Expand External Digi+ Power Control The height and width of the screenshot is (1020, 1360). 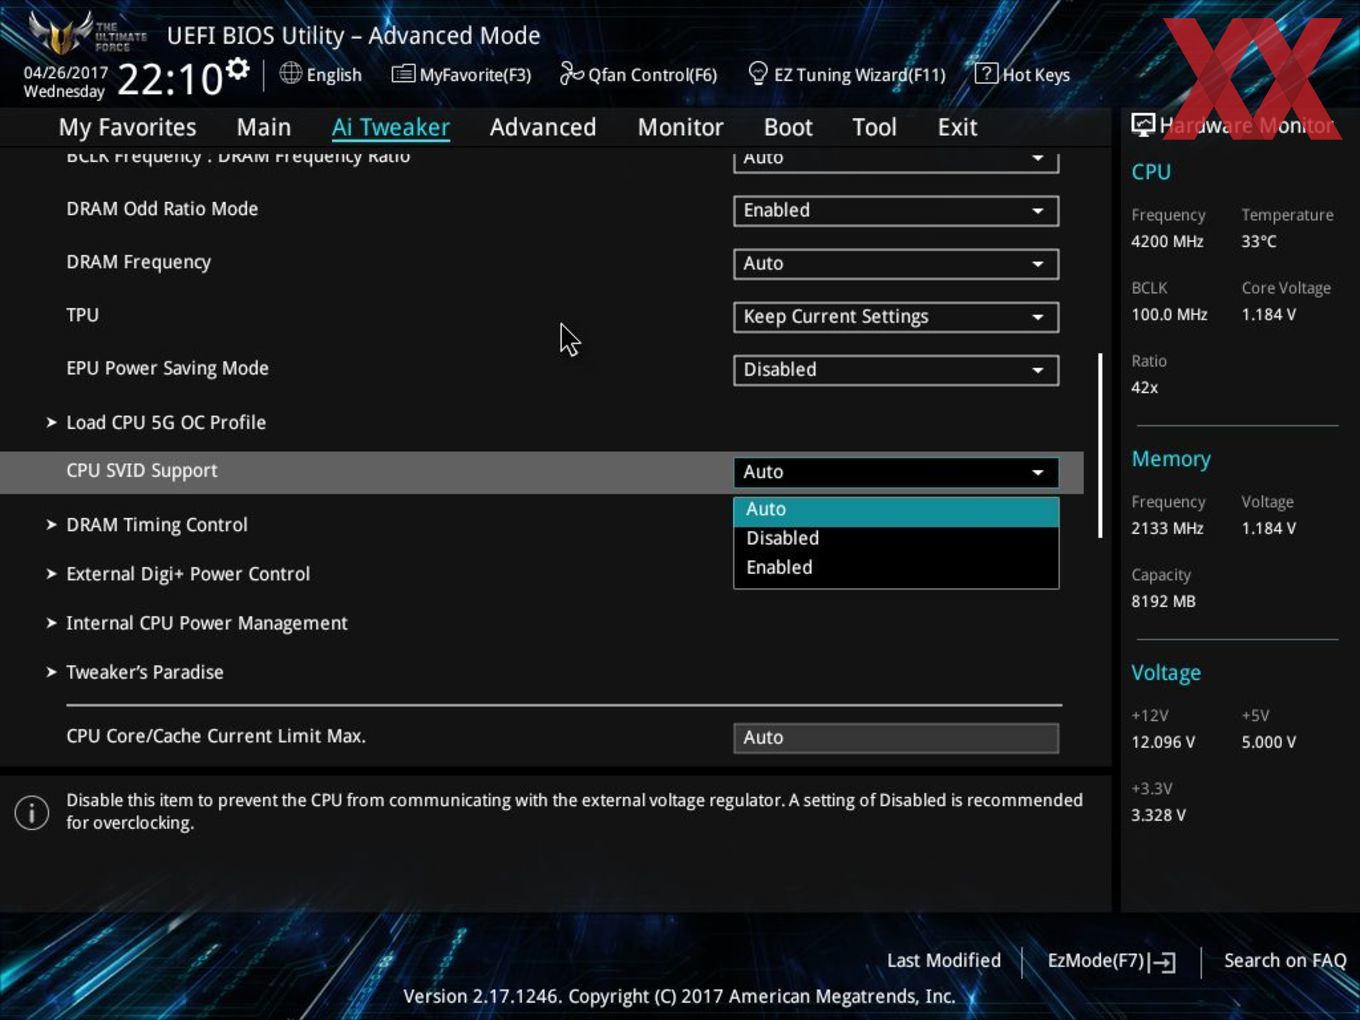[x=188, y=574]
